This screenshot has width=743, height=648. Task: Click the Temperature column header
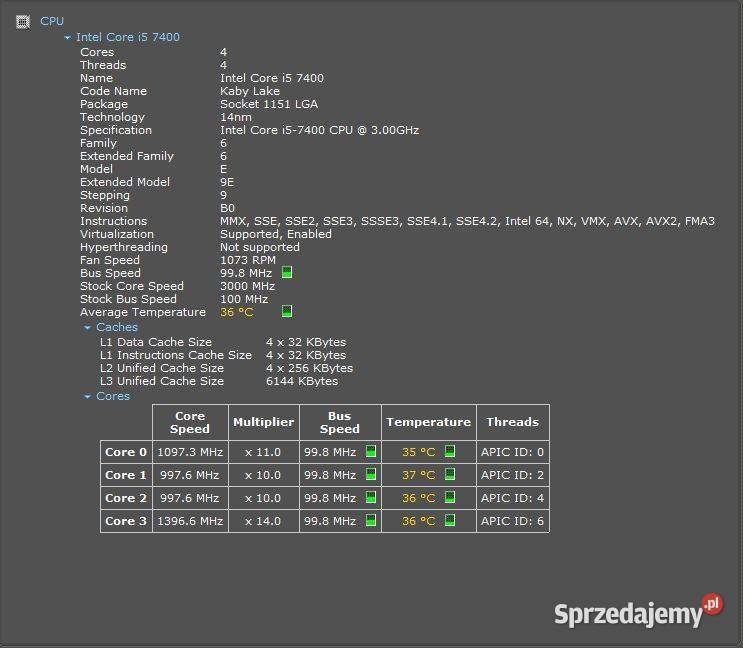coord(428,422)
